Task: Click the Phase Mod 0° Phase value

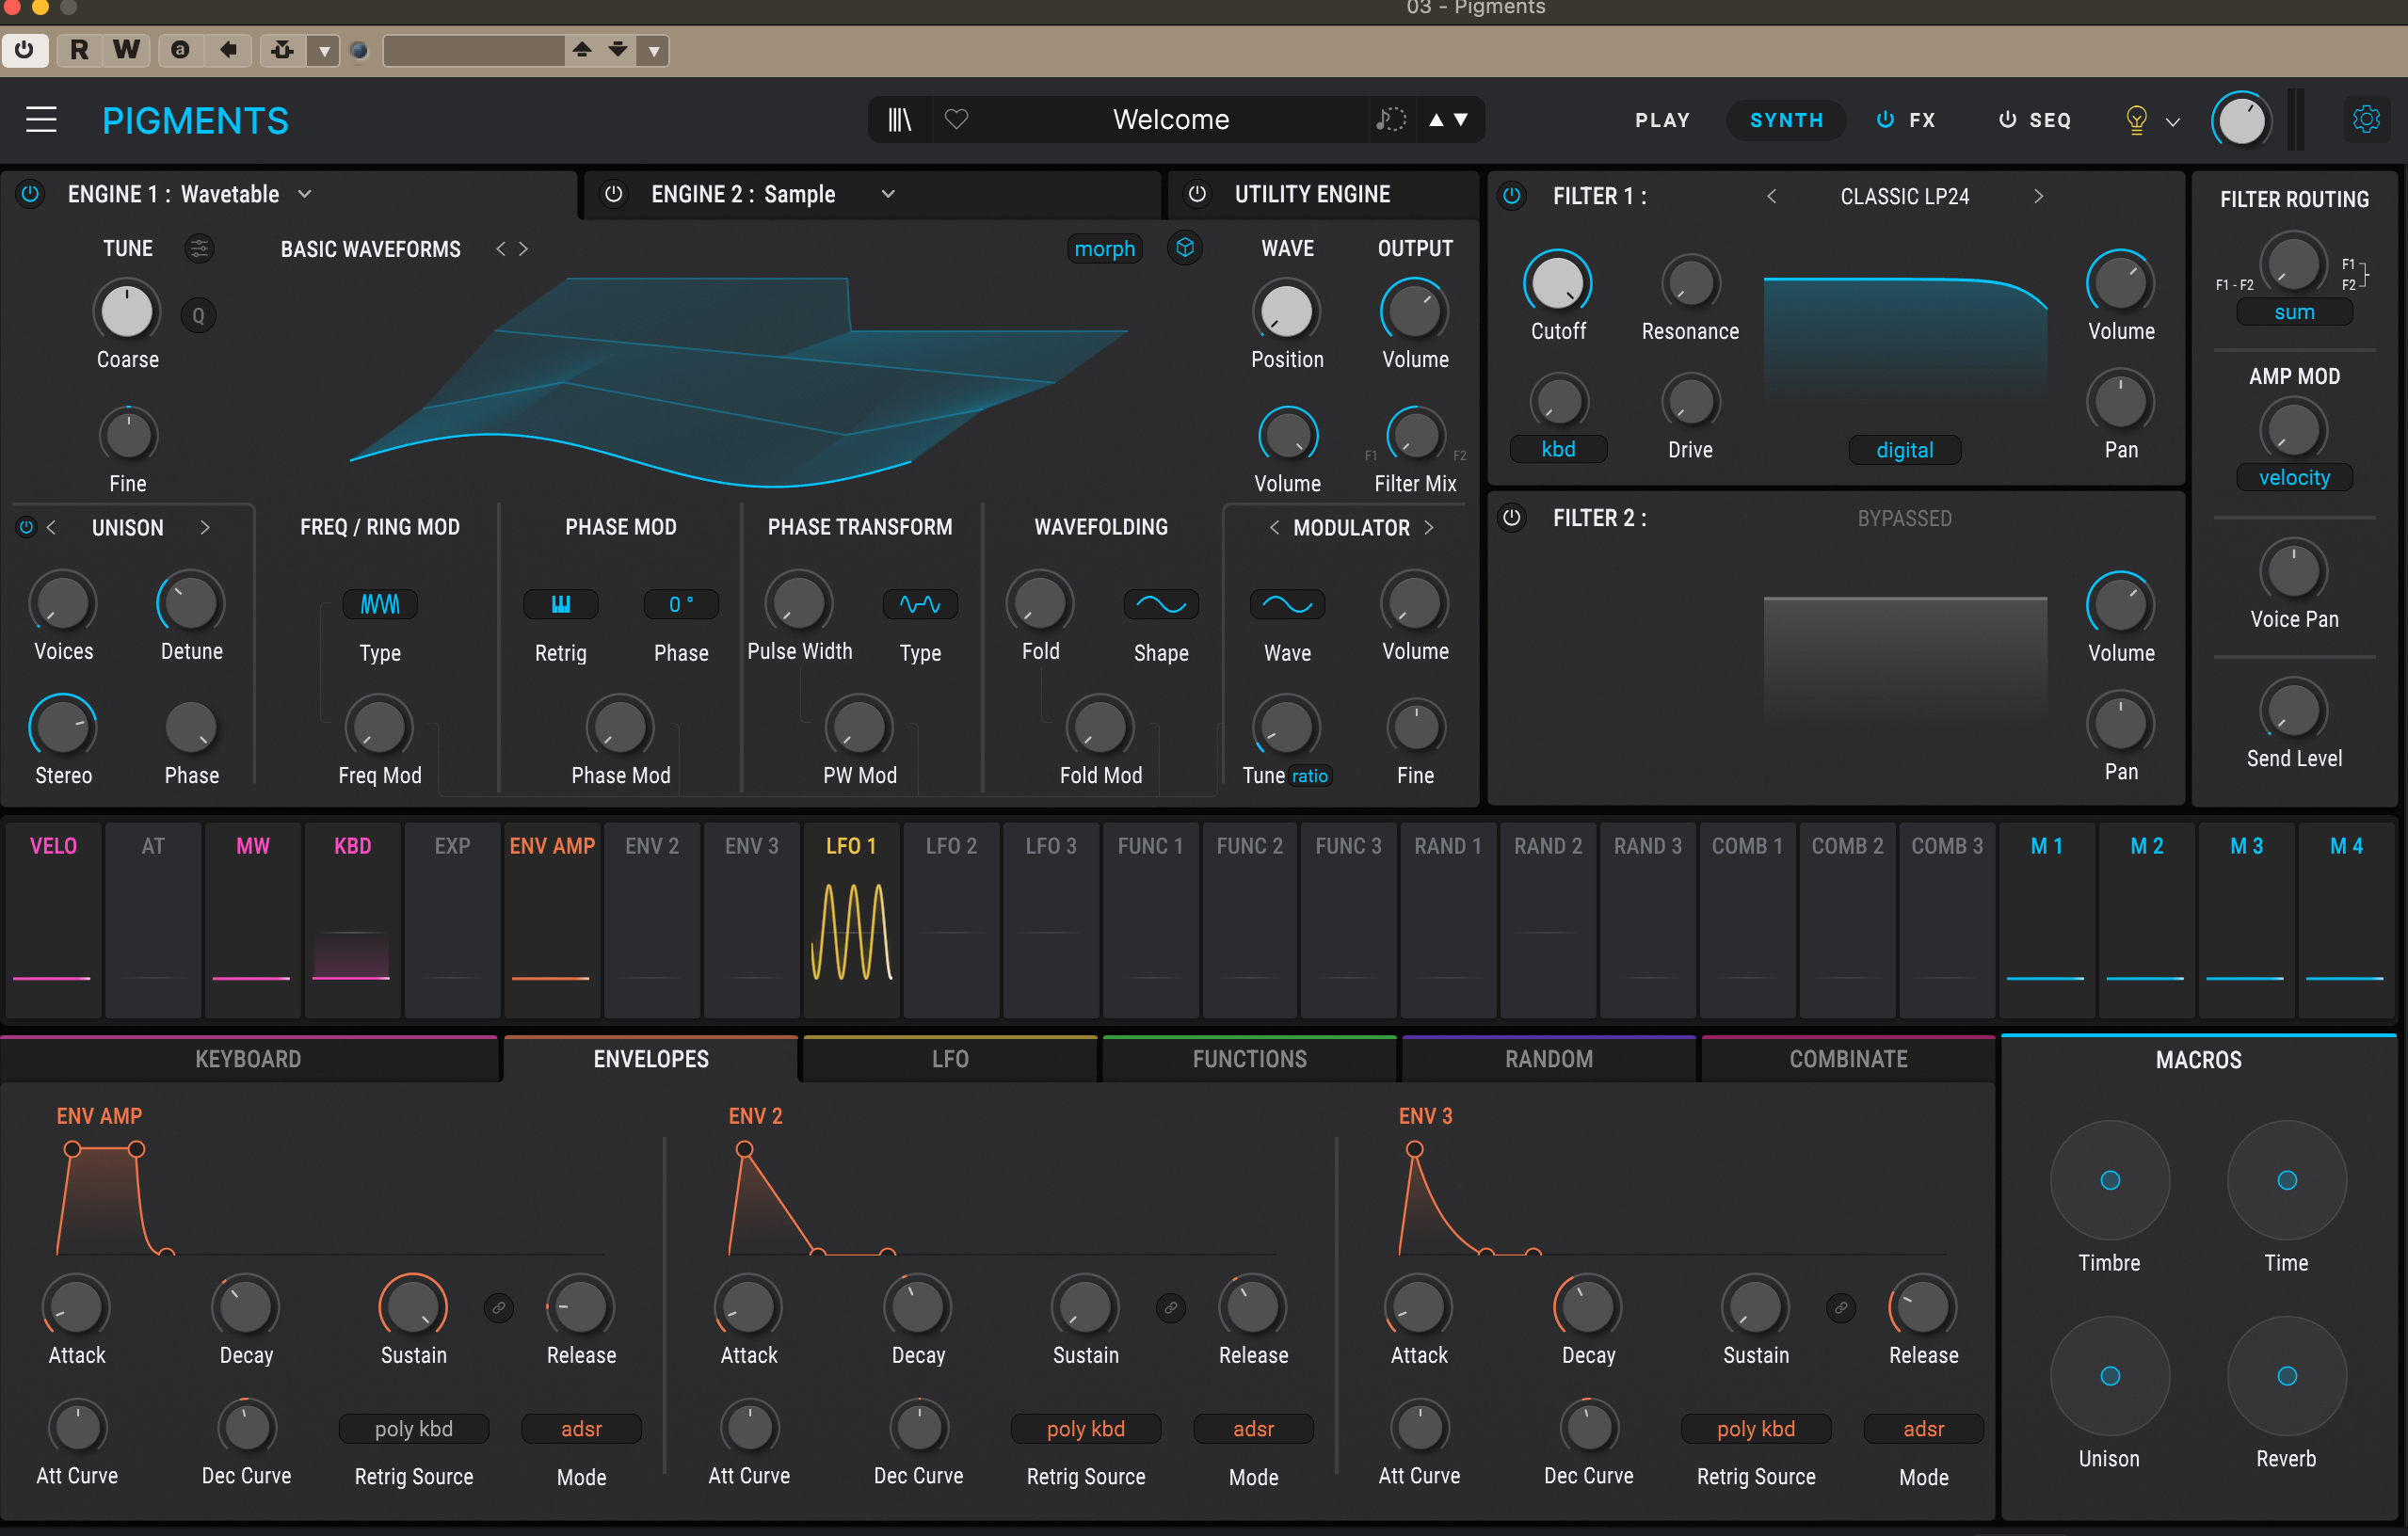Action: pos(681,604)
